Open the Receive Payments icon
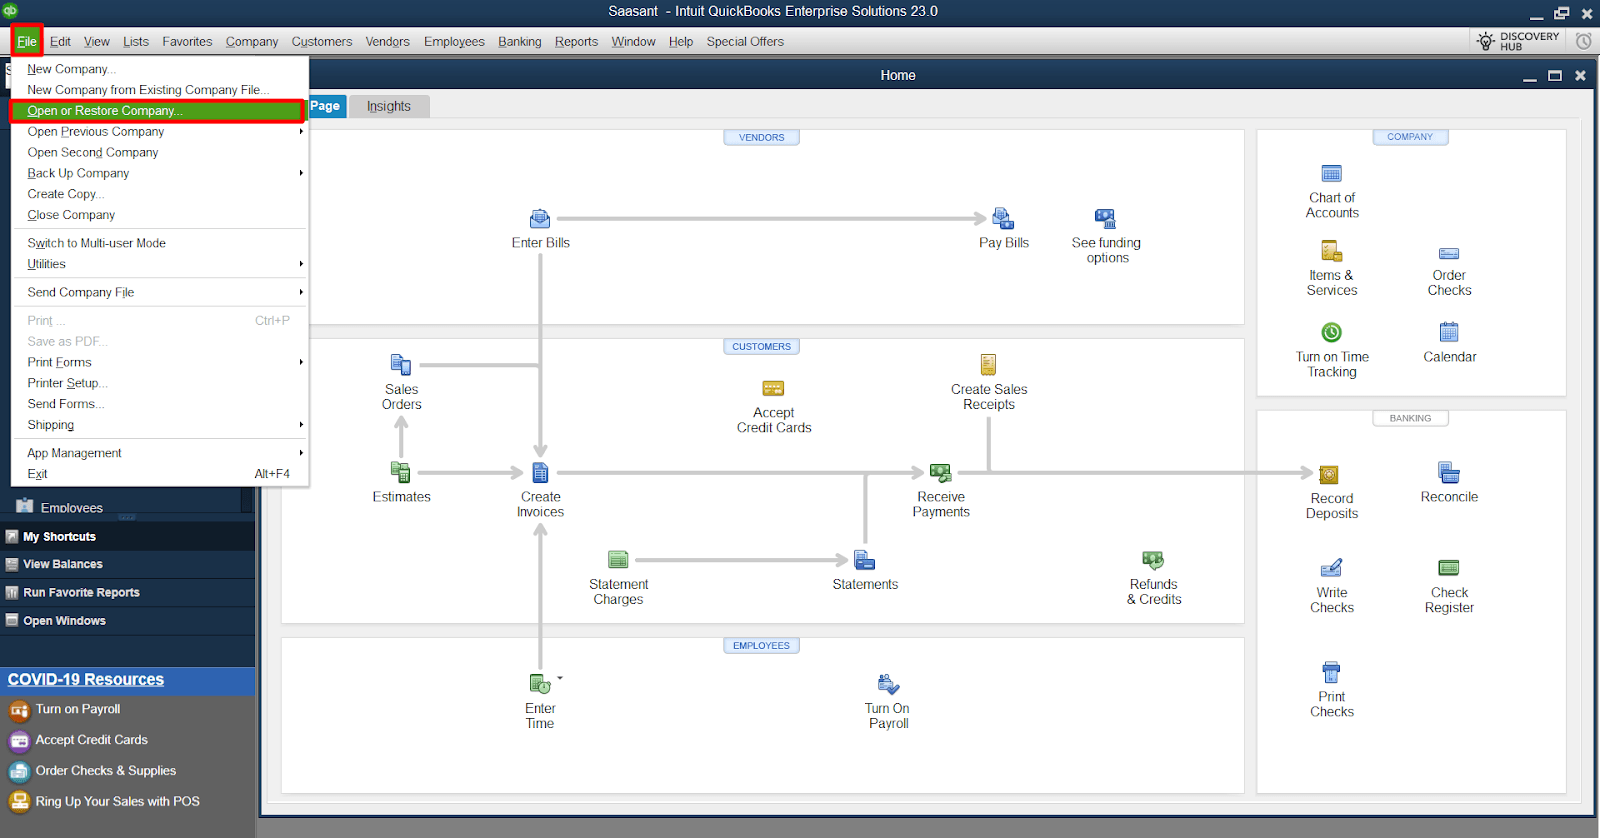 (x=941, y=472)
